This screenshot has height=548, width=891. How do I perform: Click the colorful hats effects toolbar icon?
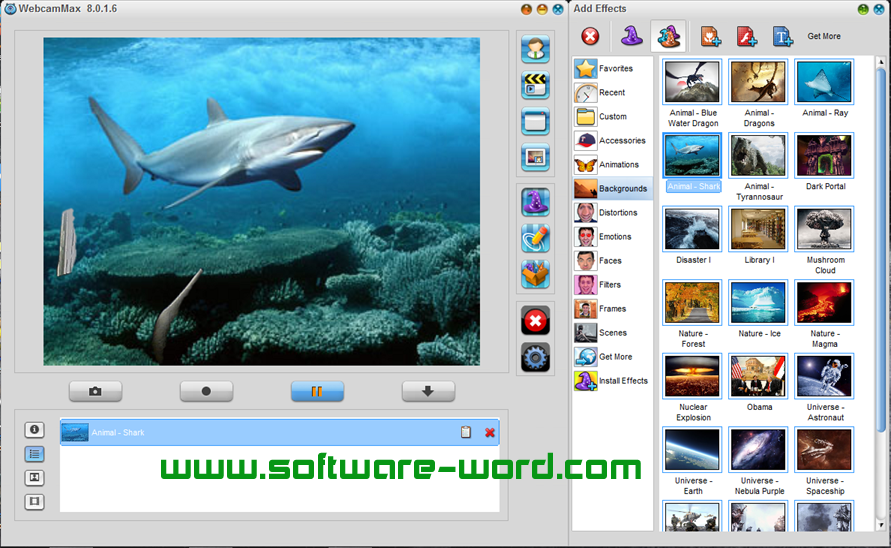coord(668,36)
